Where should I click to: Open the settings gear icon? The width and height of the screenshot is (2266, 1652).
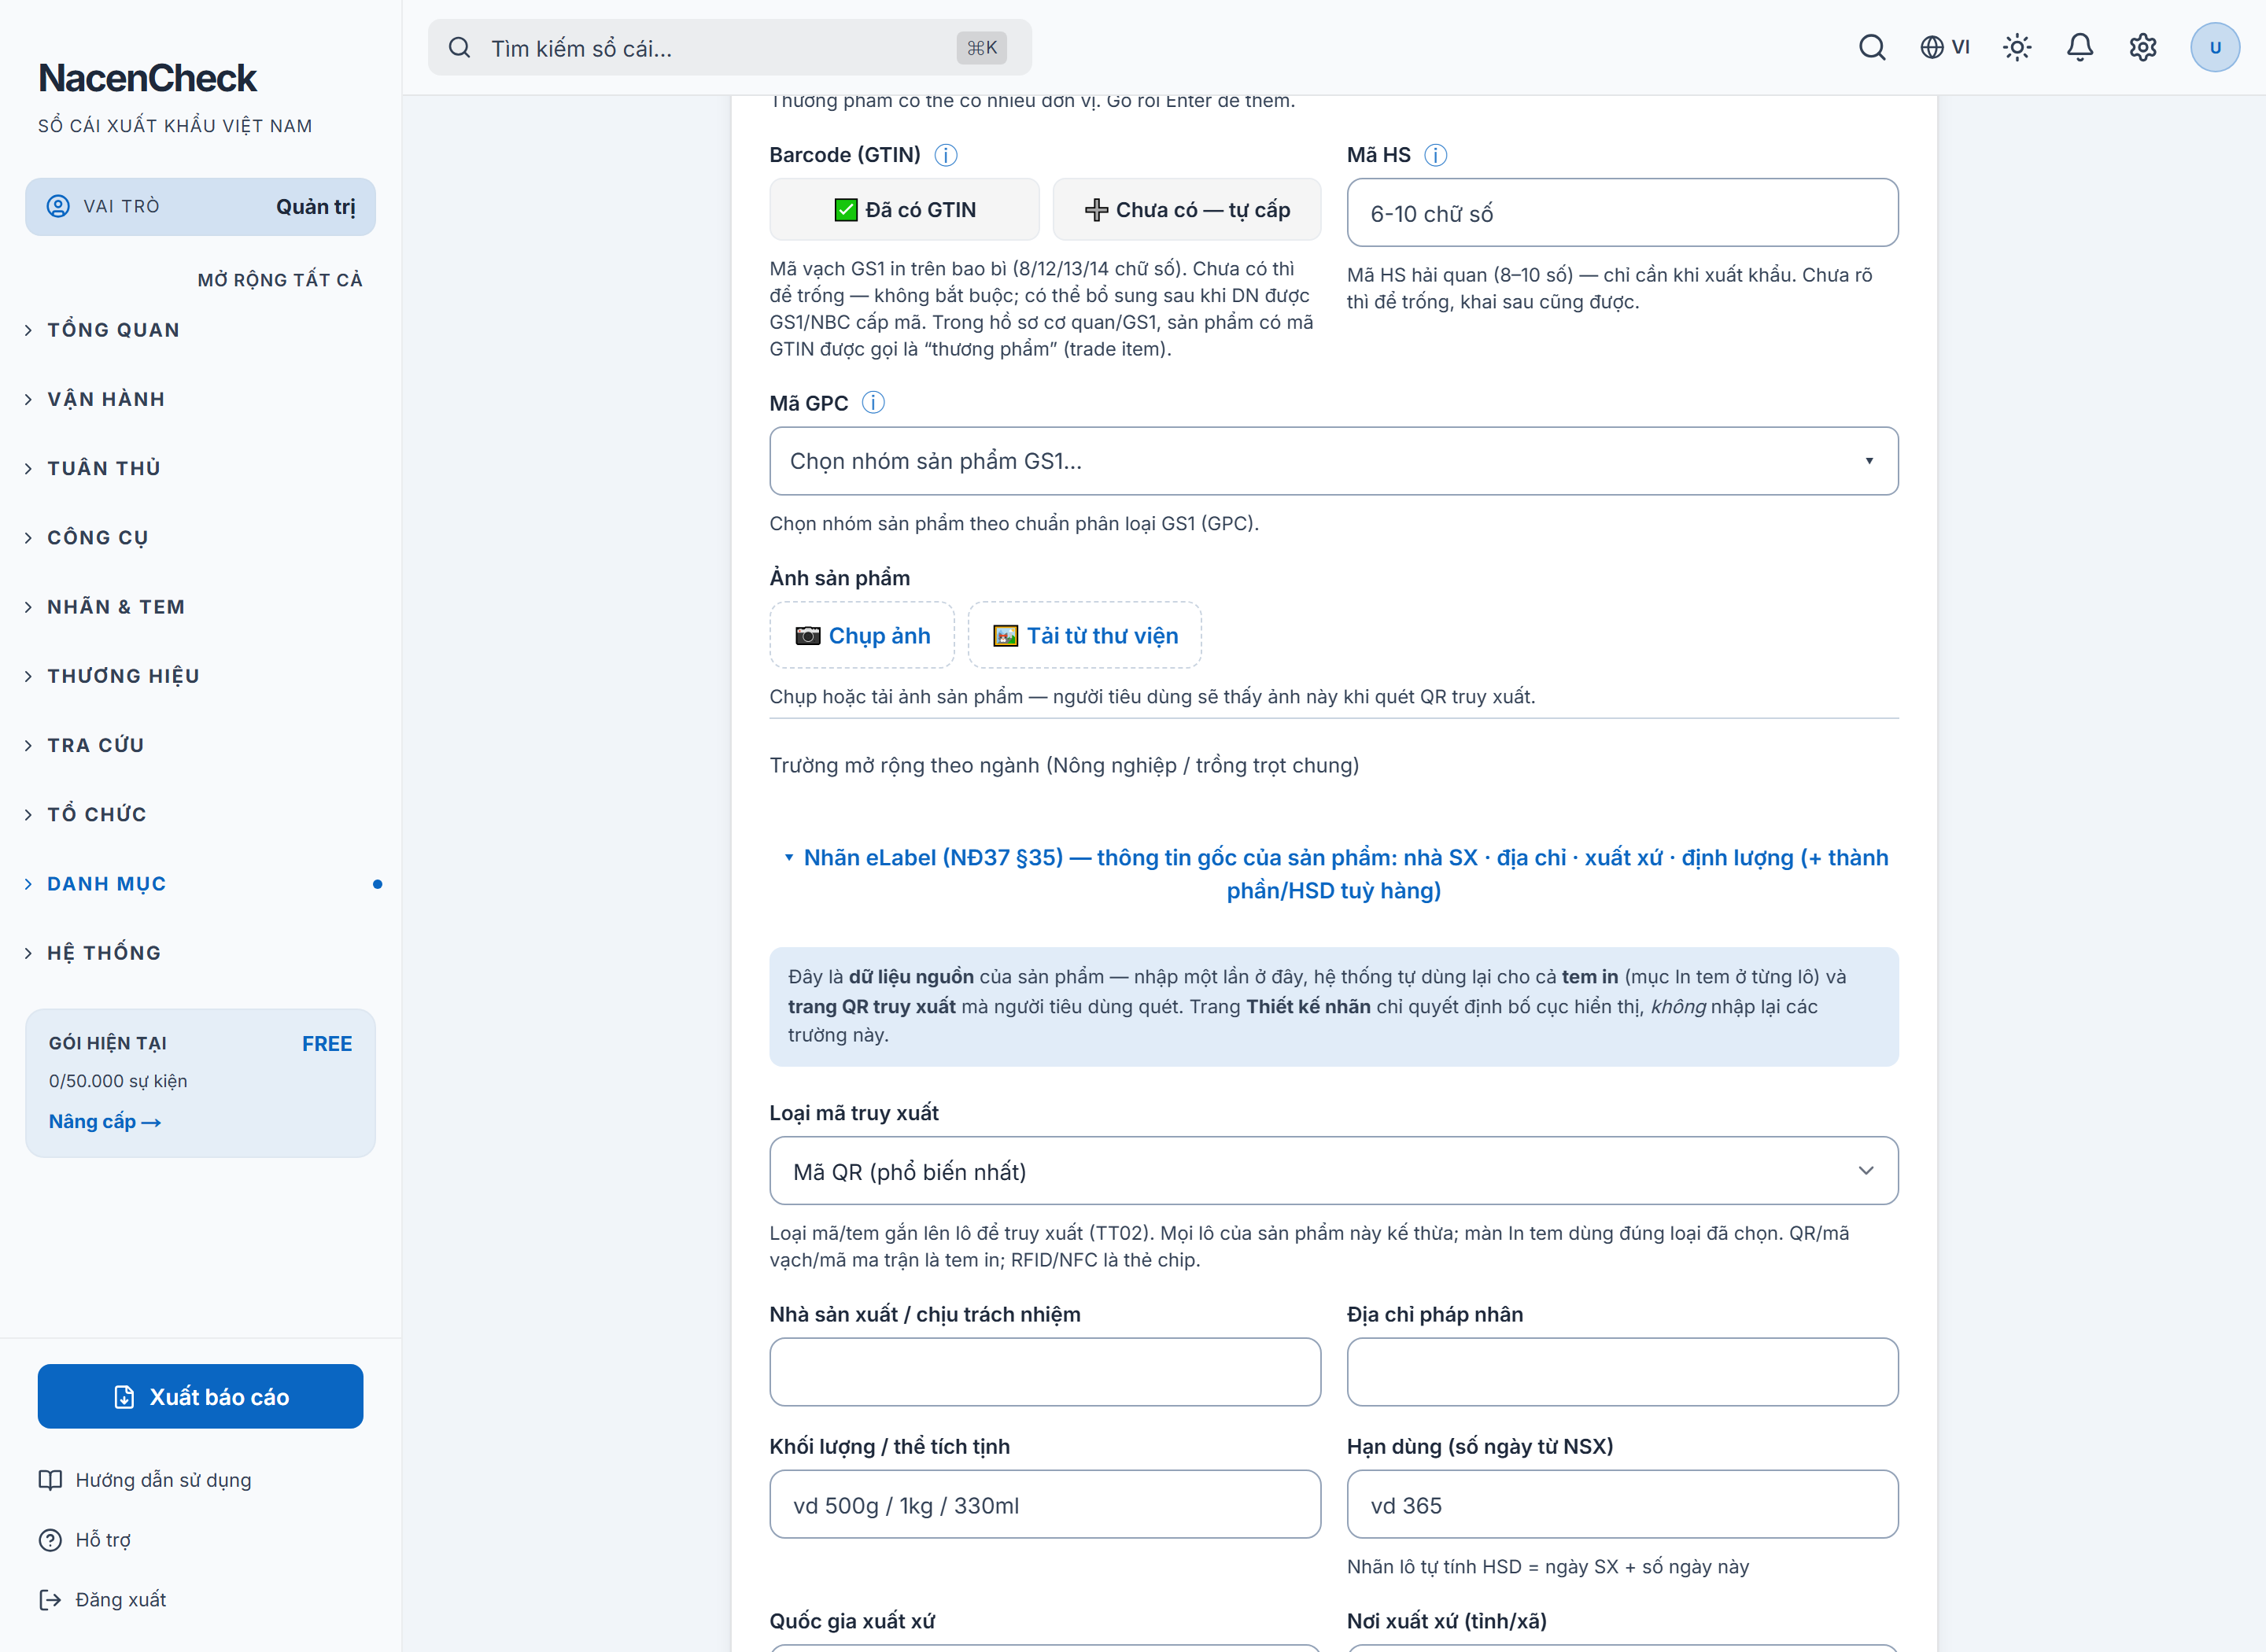(2143, 47)
